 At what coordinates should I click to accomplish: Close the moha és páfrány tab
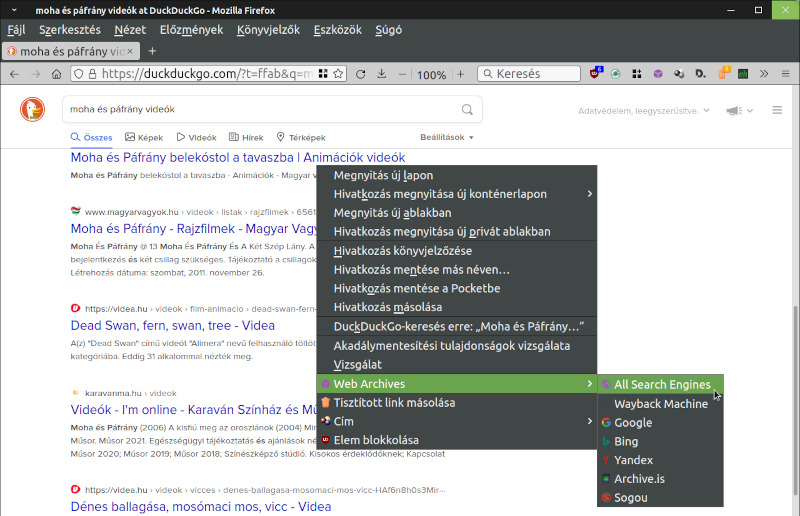pos(130,51)
